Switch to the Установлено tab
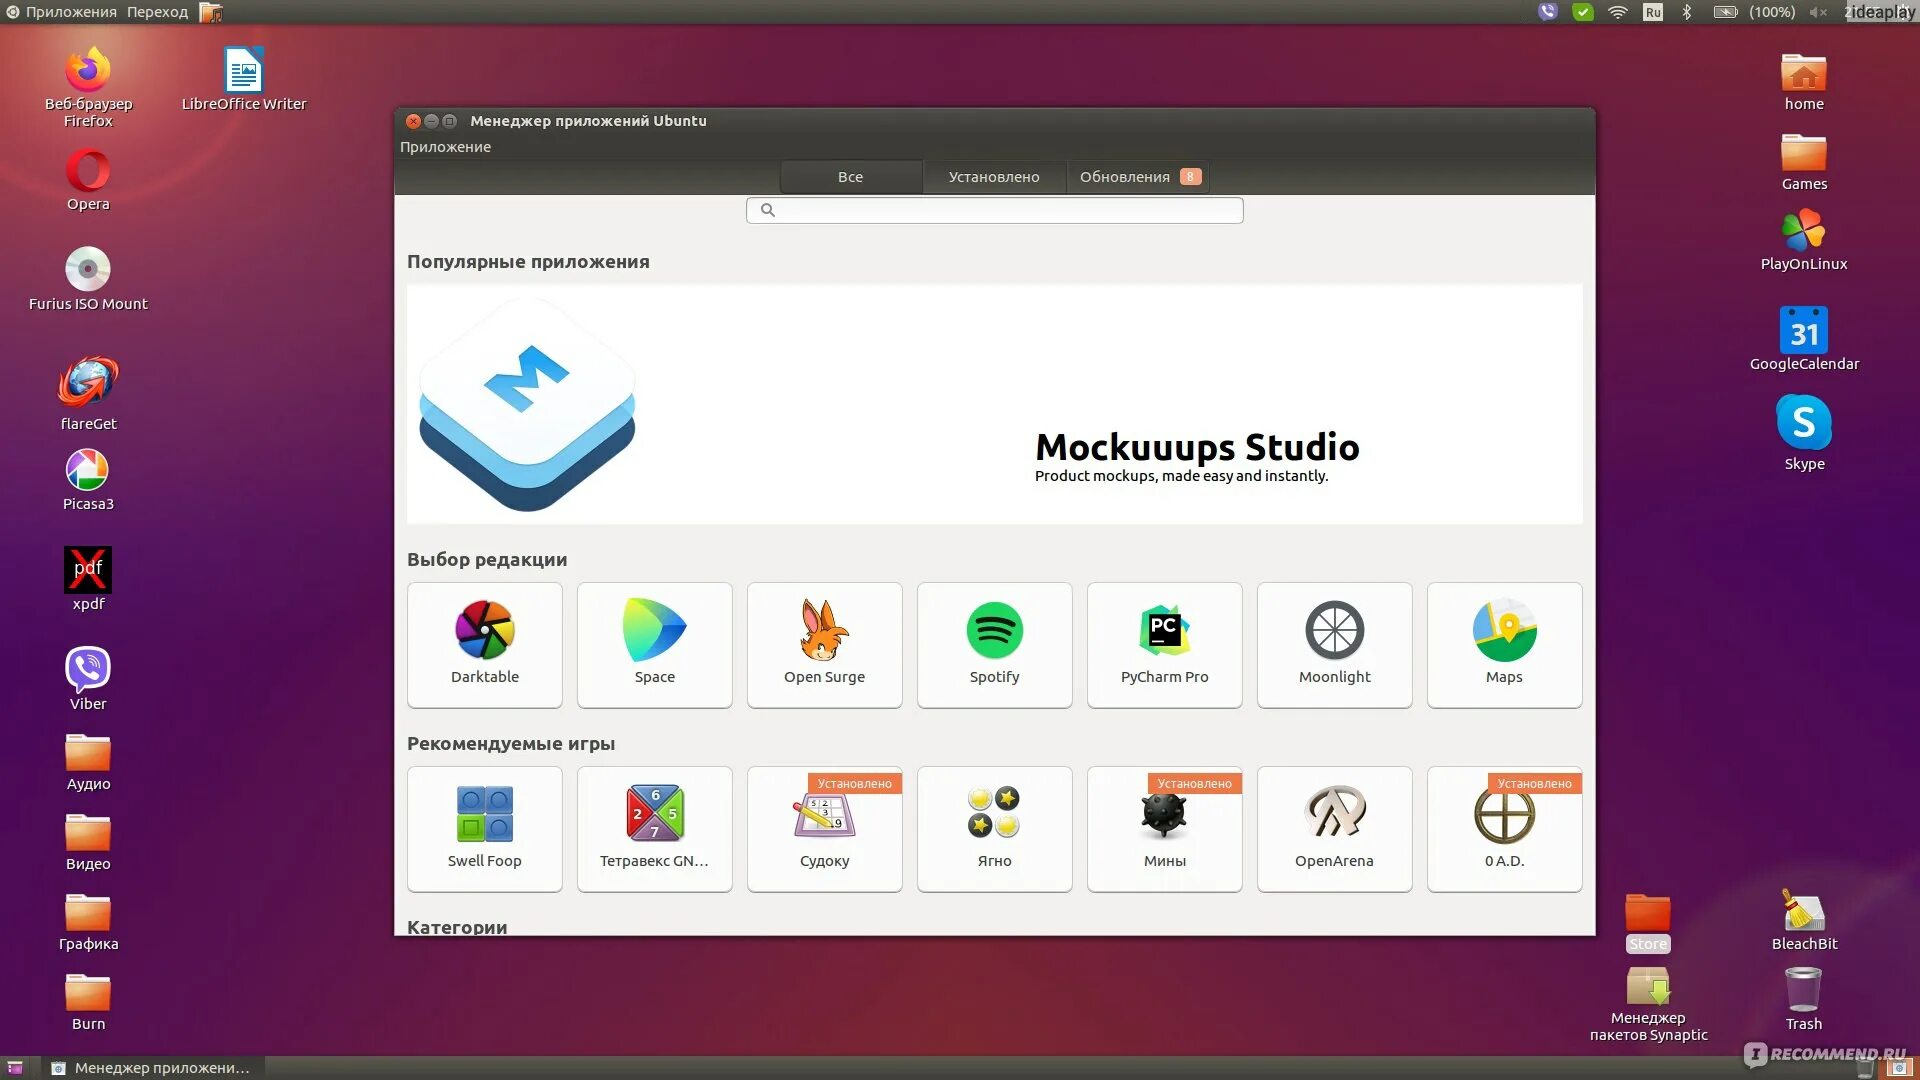 (994, 177)
